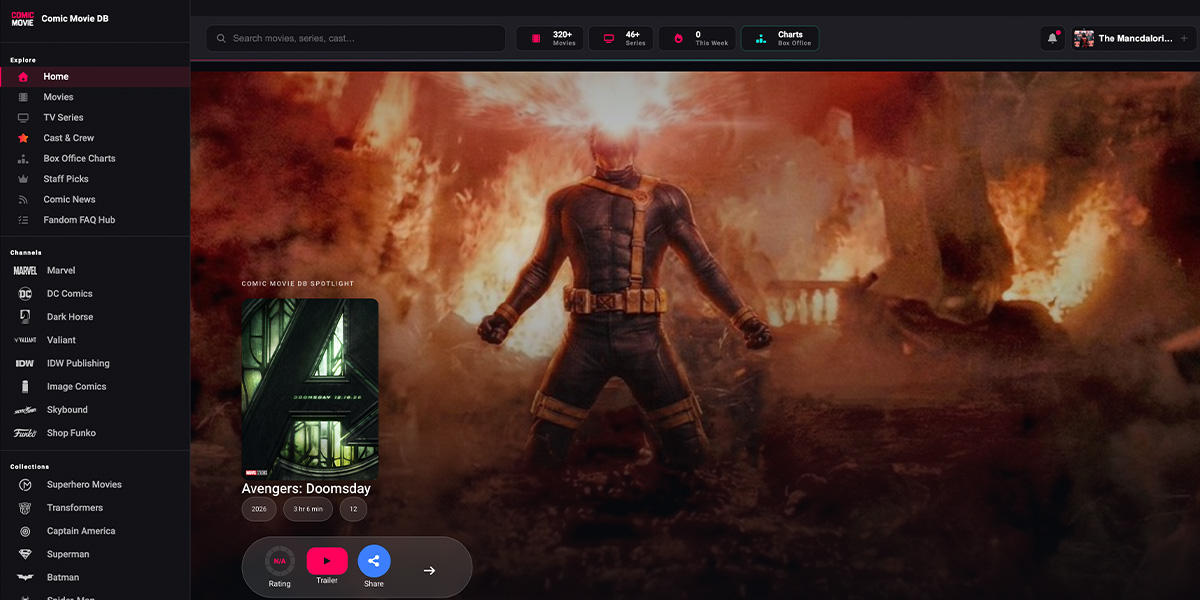Click the Transformers collection icon

pyautogui.click(x=25, y=508)
